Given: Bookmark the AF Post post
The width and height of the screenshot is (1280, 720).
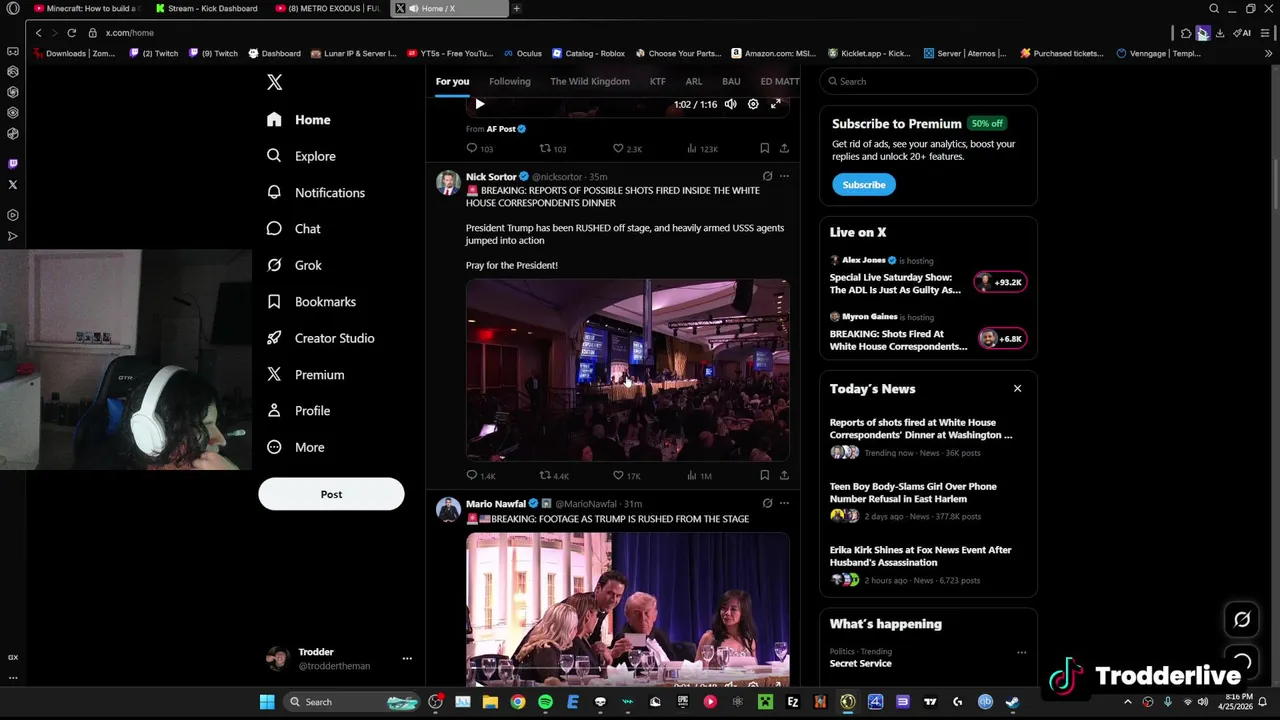Looking at the screenshot, I should [764, 148].
